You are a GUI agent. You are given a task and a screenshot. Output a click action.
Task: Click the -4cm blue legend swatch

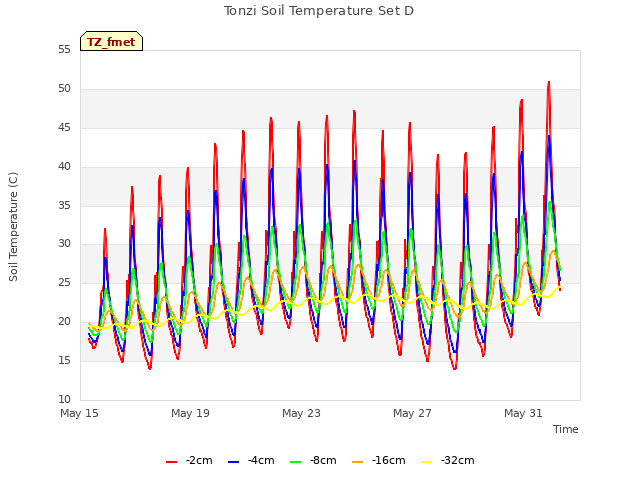click(x=233, y=462)
